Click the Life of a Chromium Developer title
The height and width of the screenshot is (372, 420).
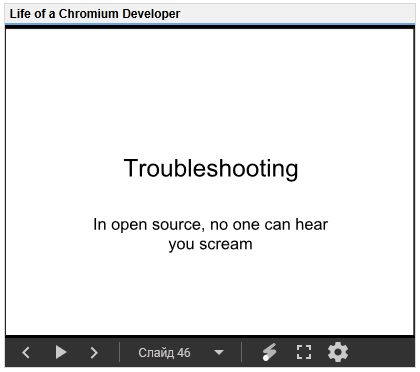tap(95, 14)
